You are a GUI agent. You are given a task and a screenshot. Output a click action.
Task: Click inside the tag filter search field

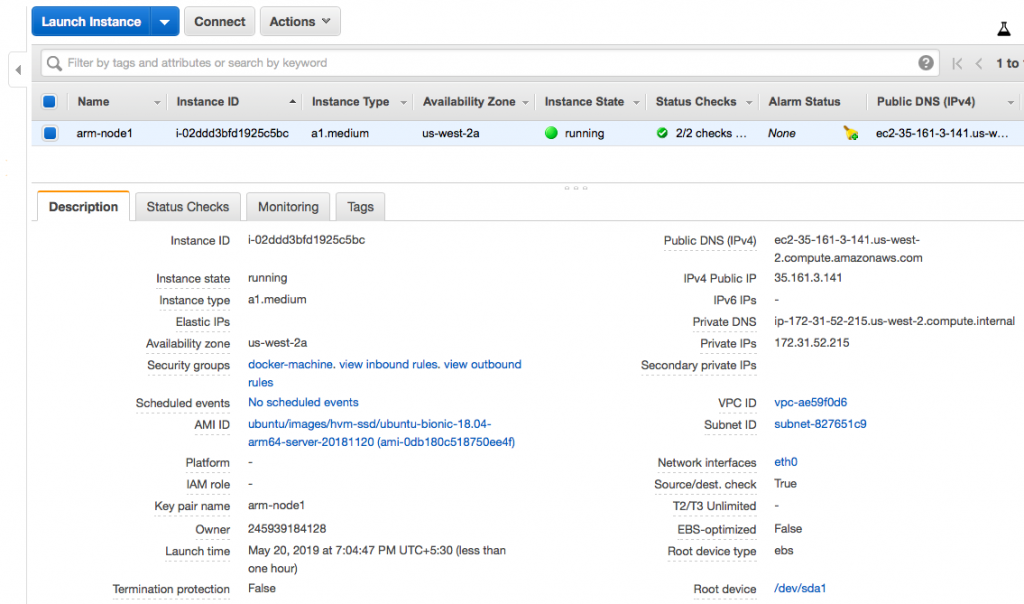click(x=300, y=62)
